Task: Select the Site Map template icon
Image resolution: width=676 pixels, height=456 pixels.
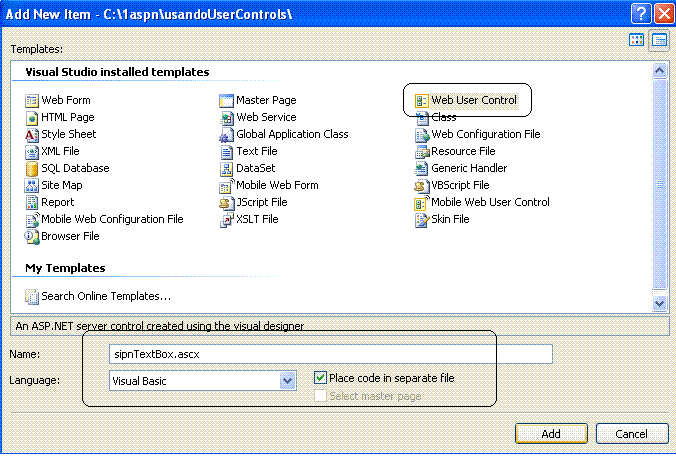Action: click(x=31, y=186)
